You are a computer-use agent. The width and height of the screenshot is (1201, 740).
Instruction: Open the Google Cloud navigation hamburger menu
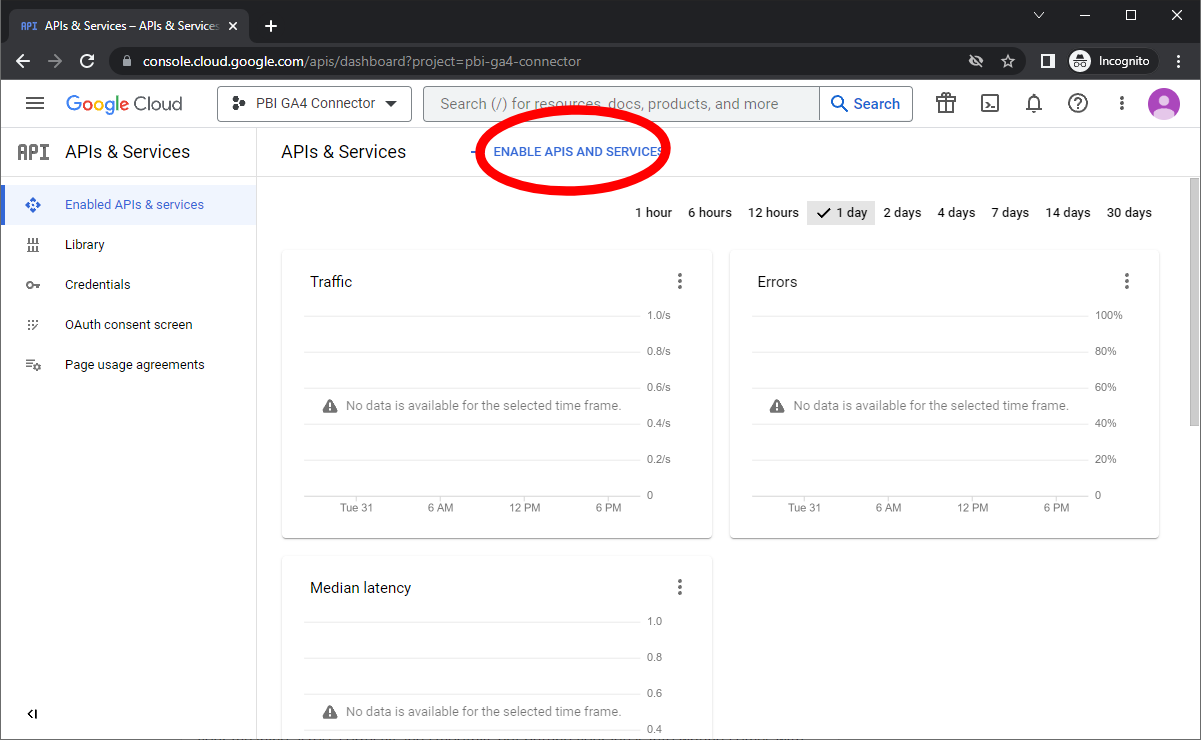point(35,103)
